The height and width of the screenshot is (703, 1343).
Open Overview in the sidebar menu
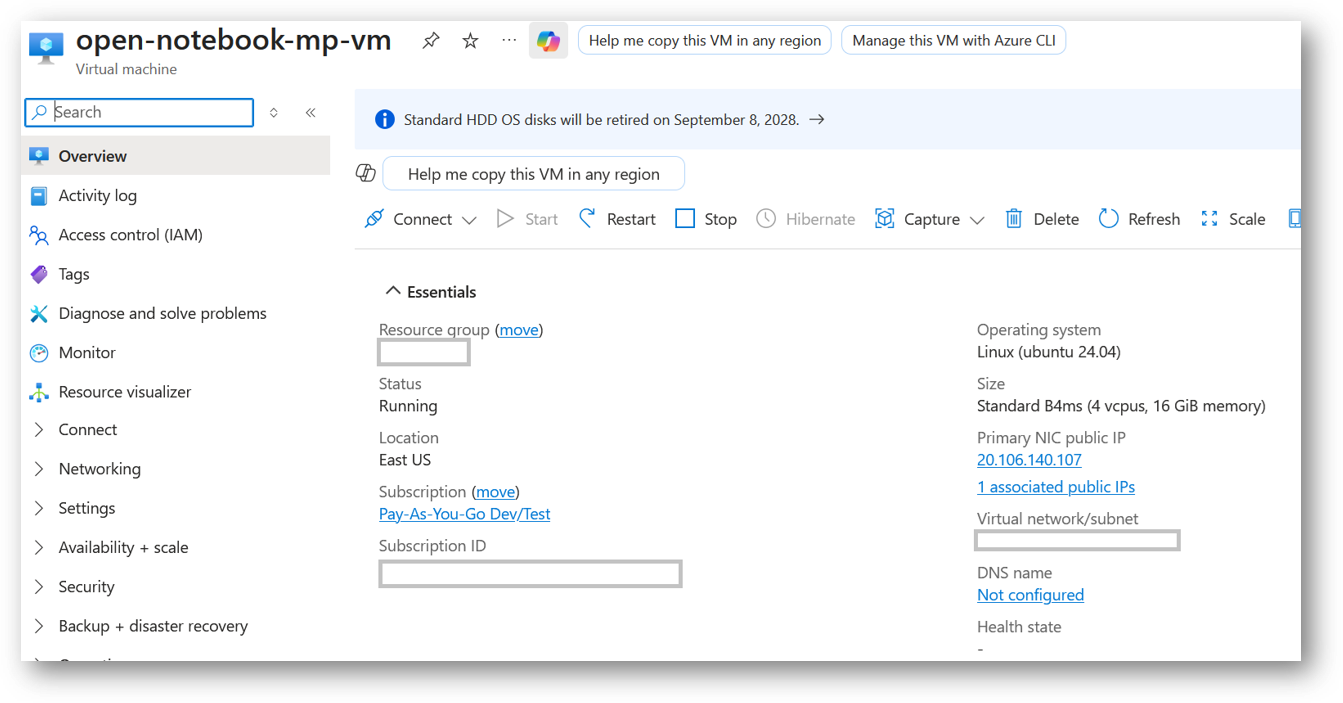(x=176, y=156)
